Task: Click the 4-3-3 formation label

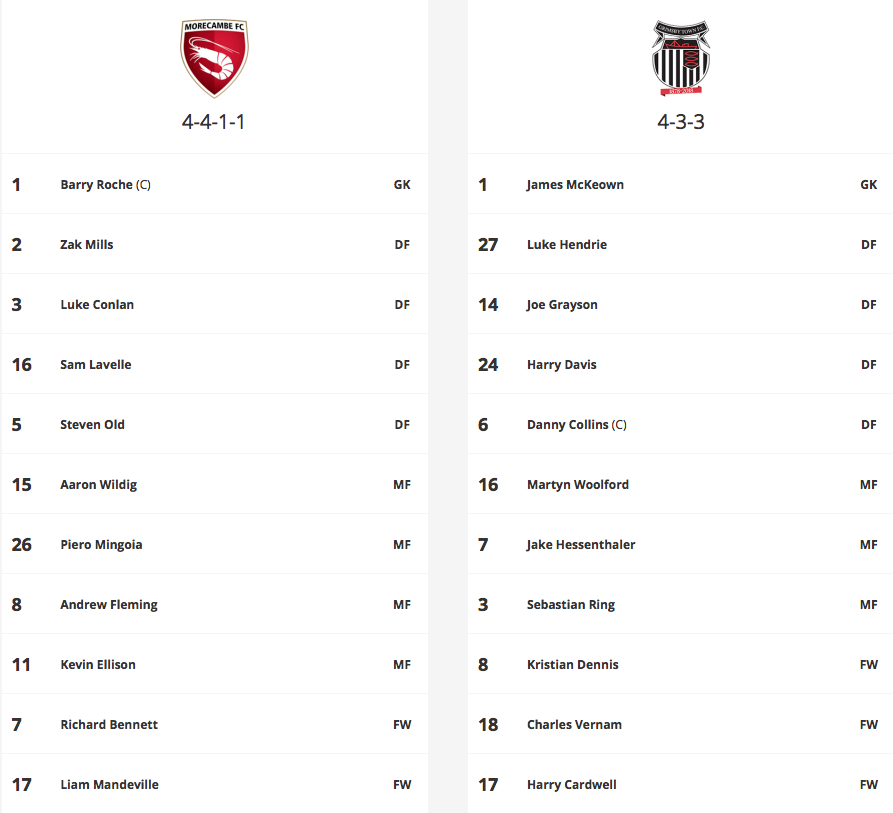Action: coord(681,122)
